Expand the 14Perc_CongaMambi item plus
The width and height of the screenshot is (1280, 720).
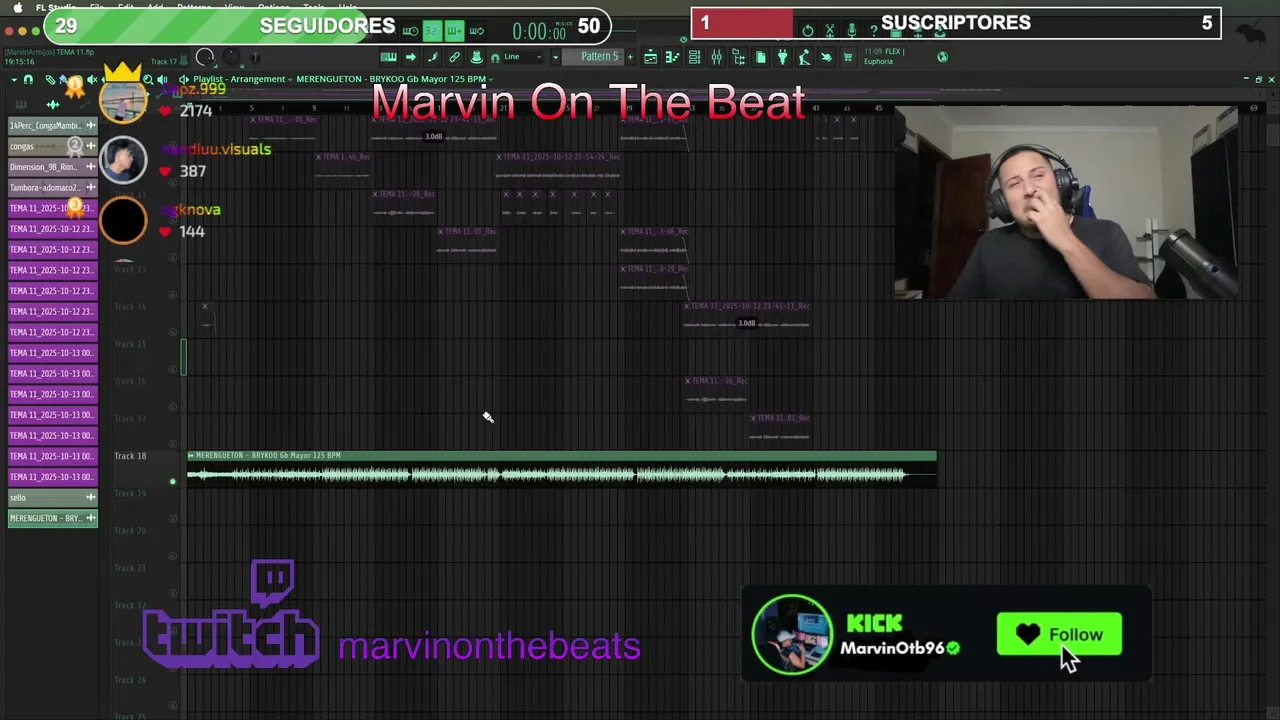[90, 125]
